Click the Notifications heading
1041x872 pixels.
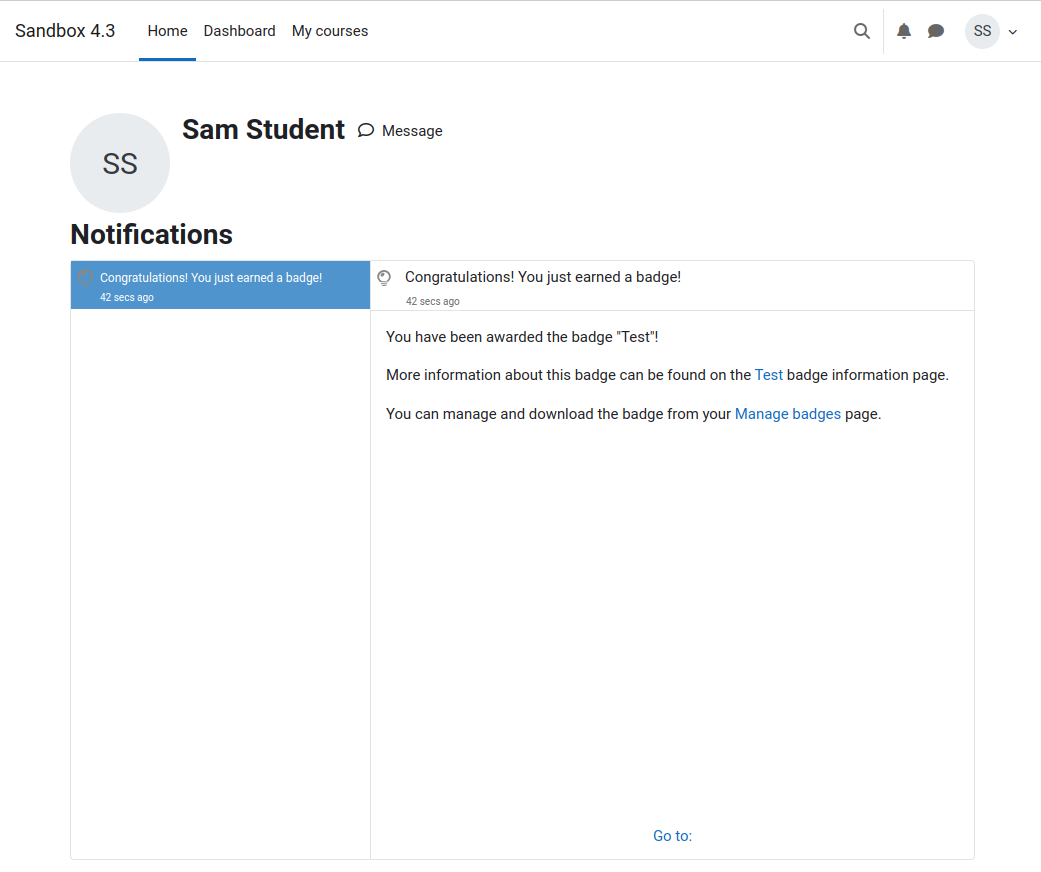point(151,234)
